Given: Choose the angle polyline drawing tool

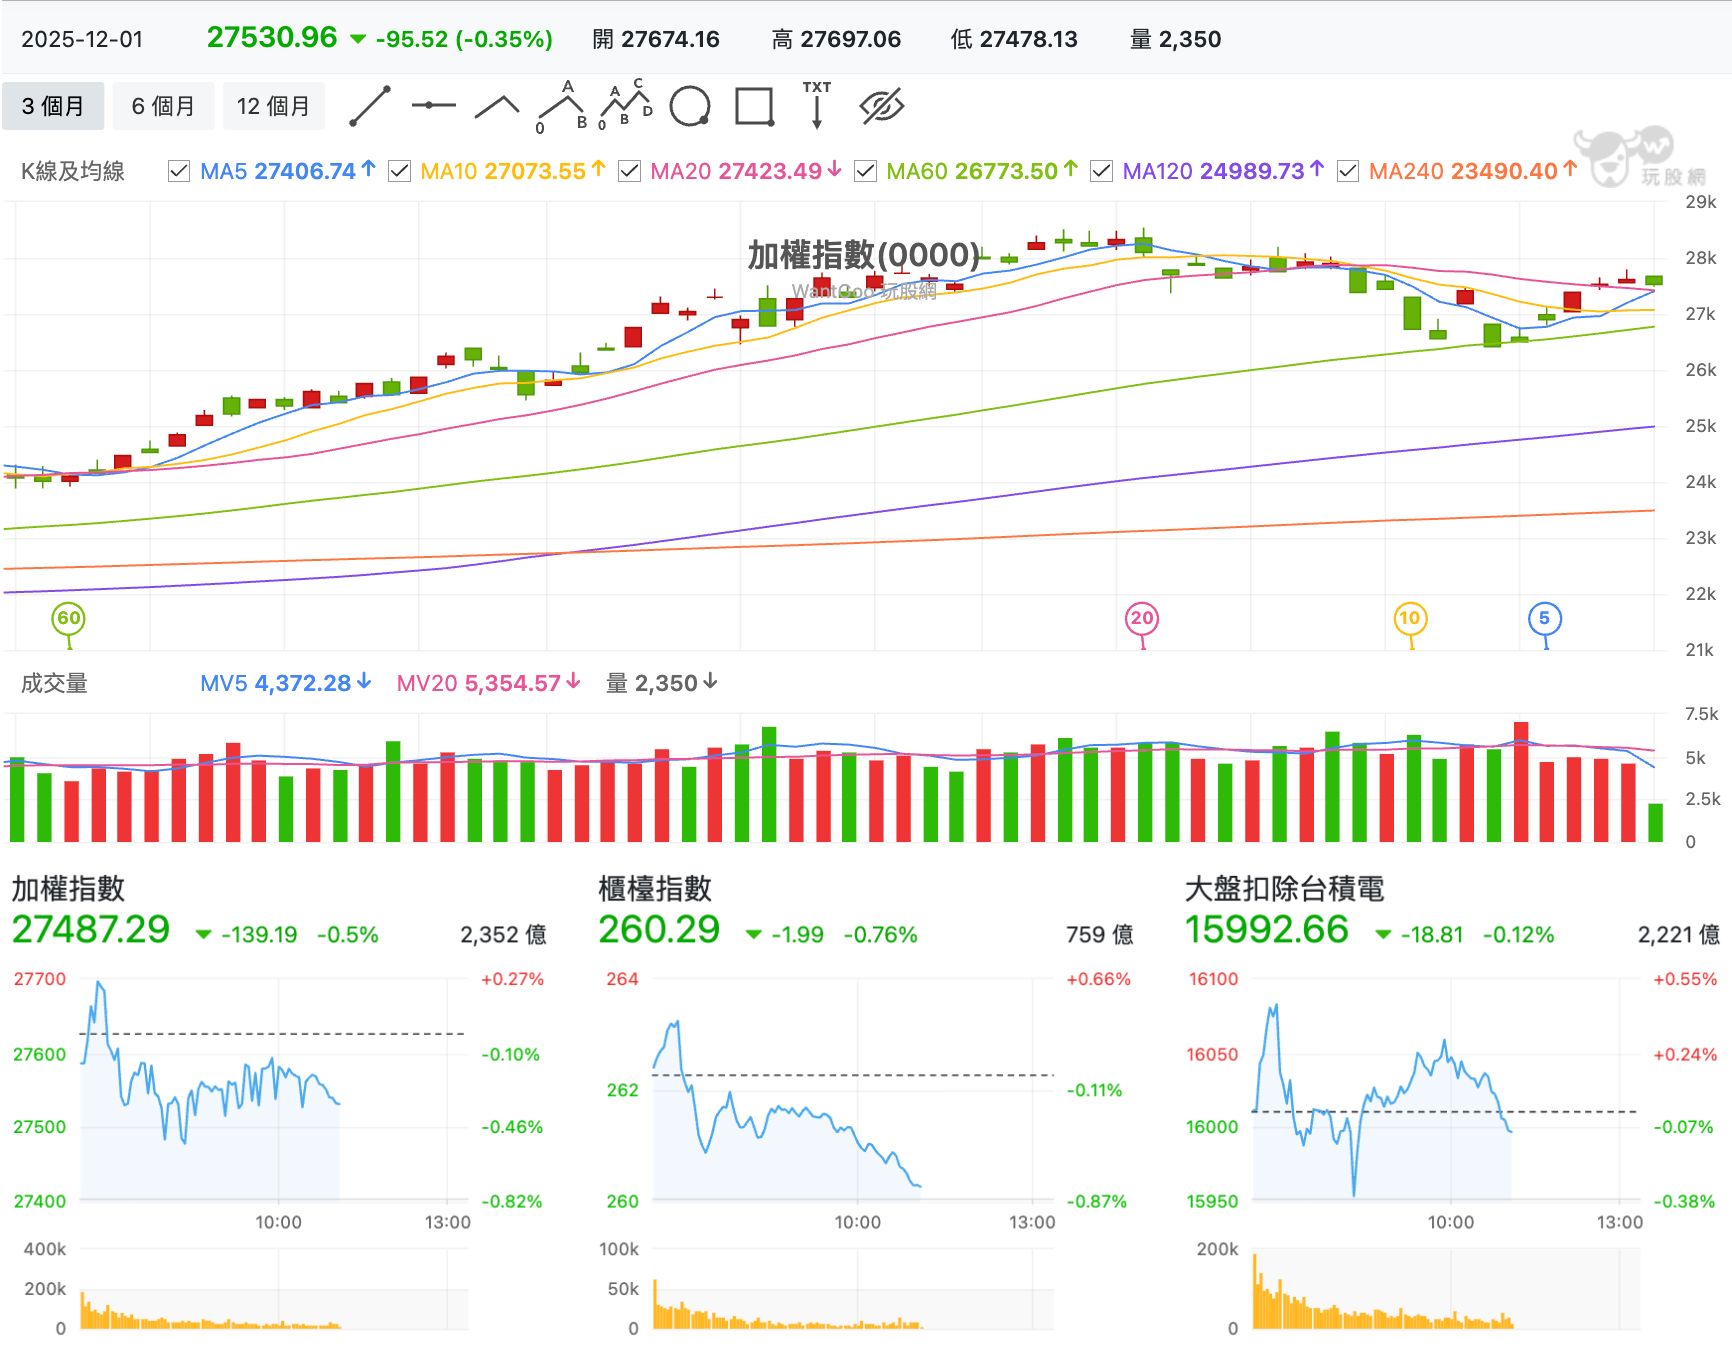Looking at the screenshot, I should pyautogui.click(x=497, y=106).
